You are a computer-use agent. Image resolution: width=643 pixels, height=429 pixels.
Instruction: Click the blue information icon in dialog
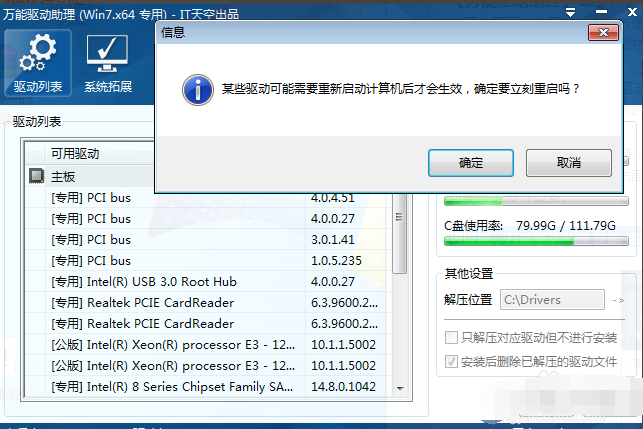click(197, 89)
